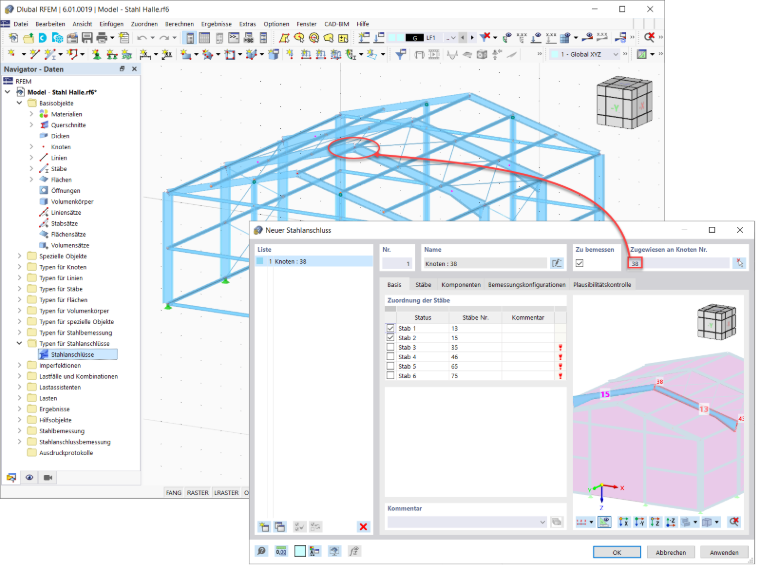Click the print icon in the main toolbar

102,38
